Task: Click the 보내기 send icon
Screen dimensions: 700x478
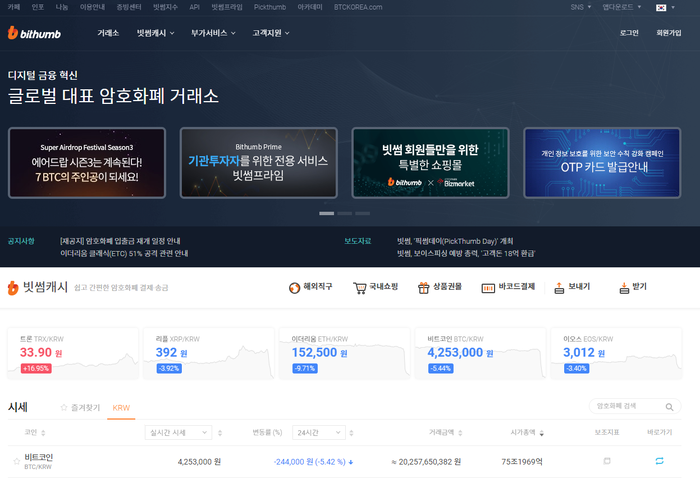Action: pos(559,288)
